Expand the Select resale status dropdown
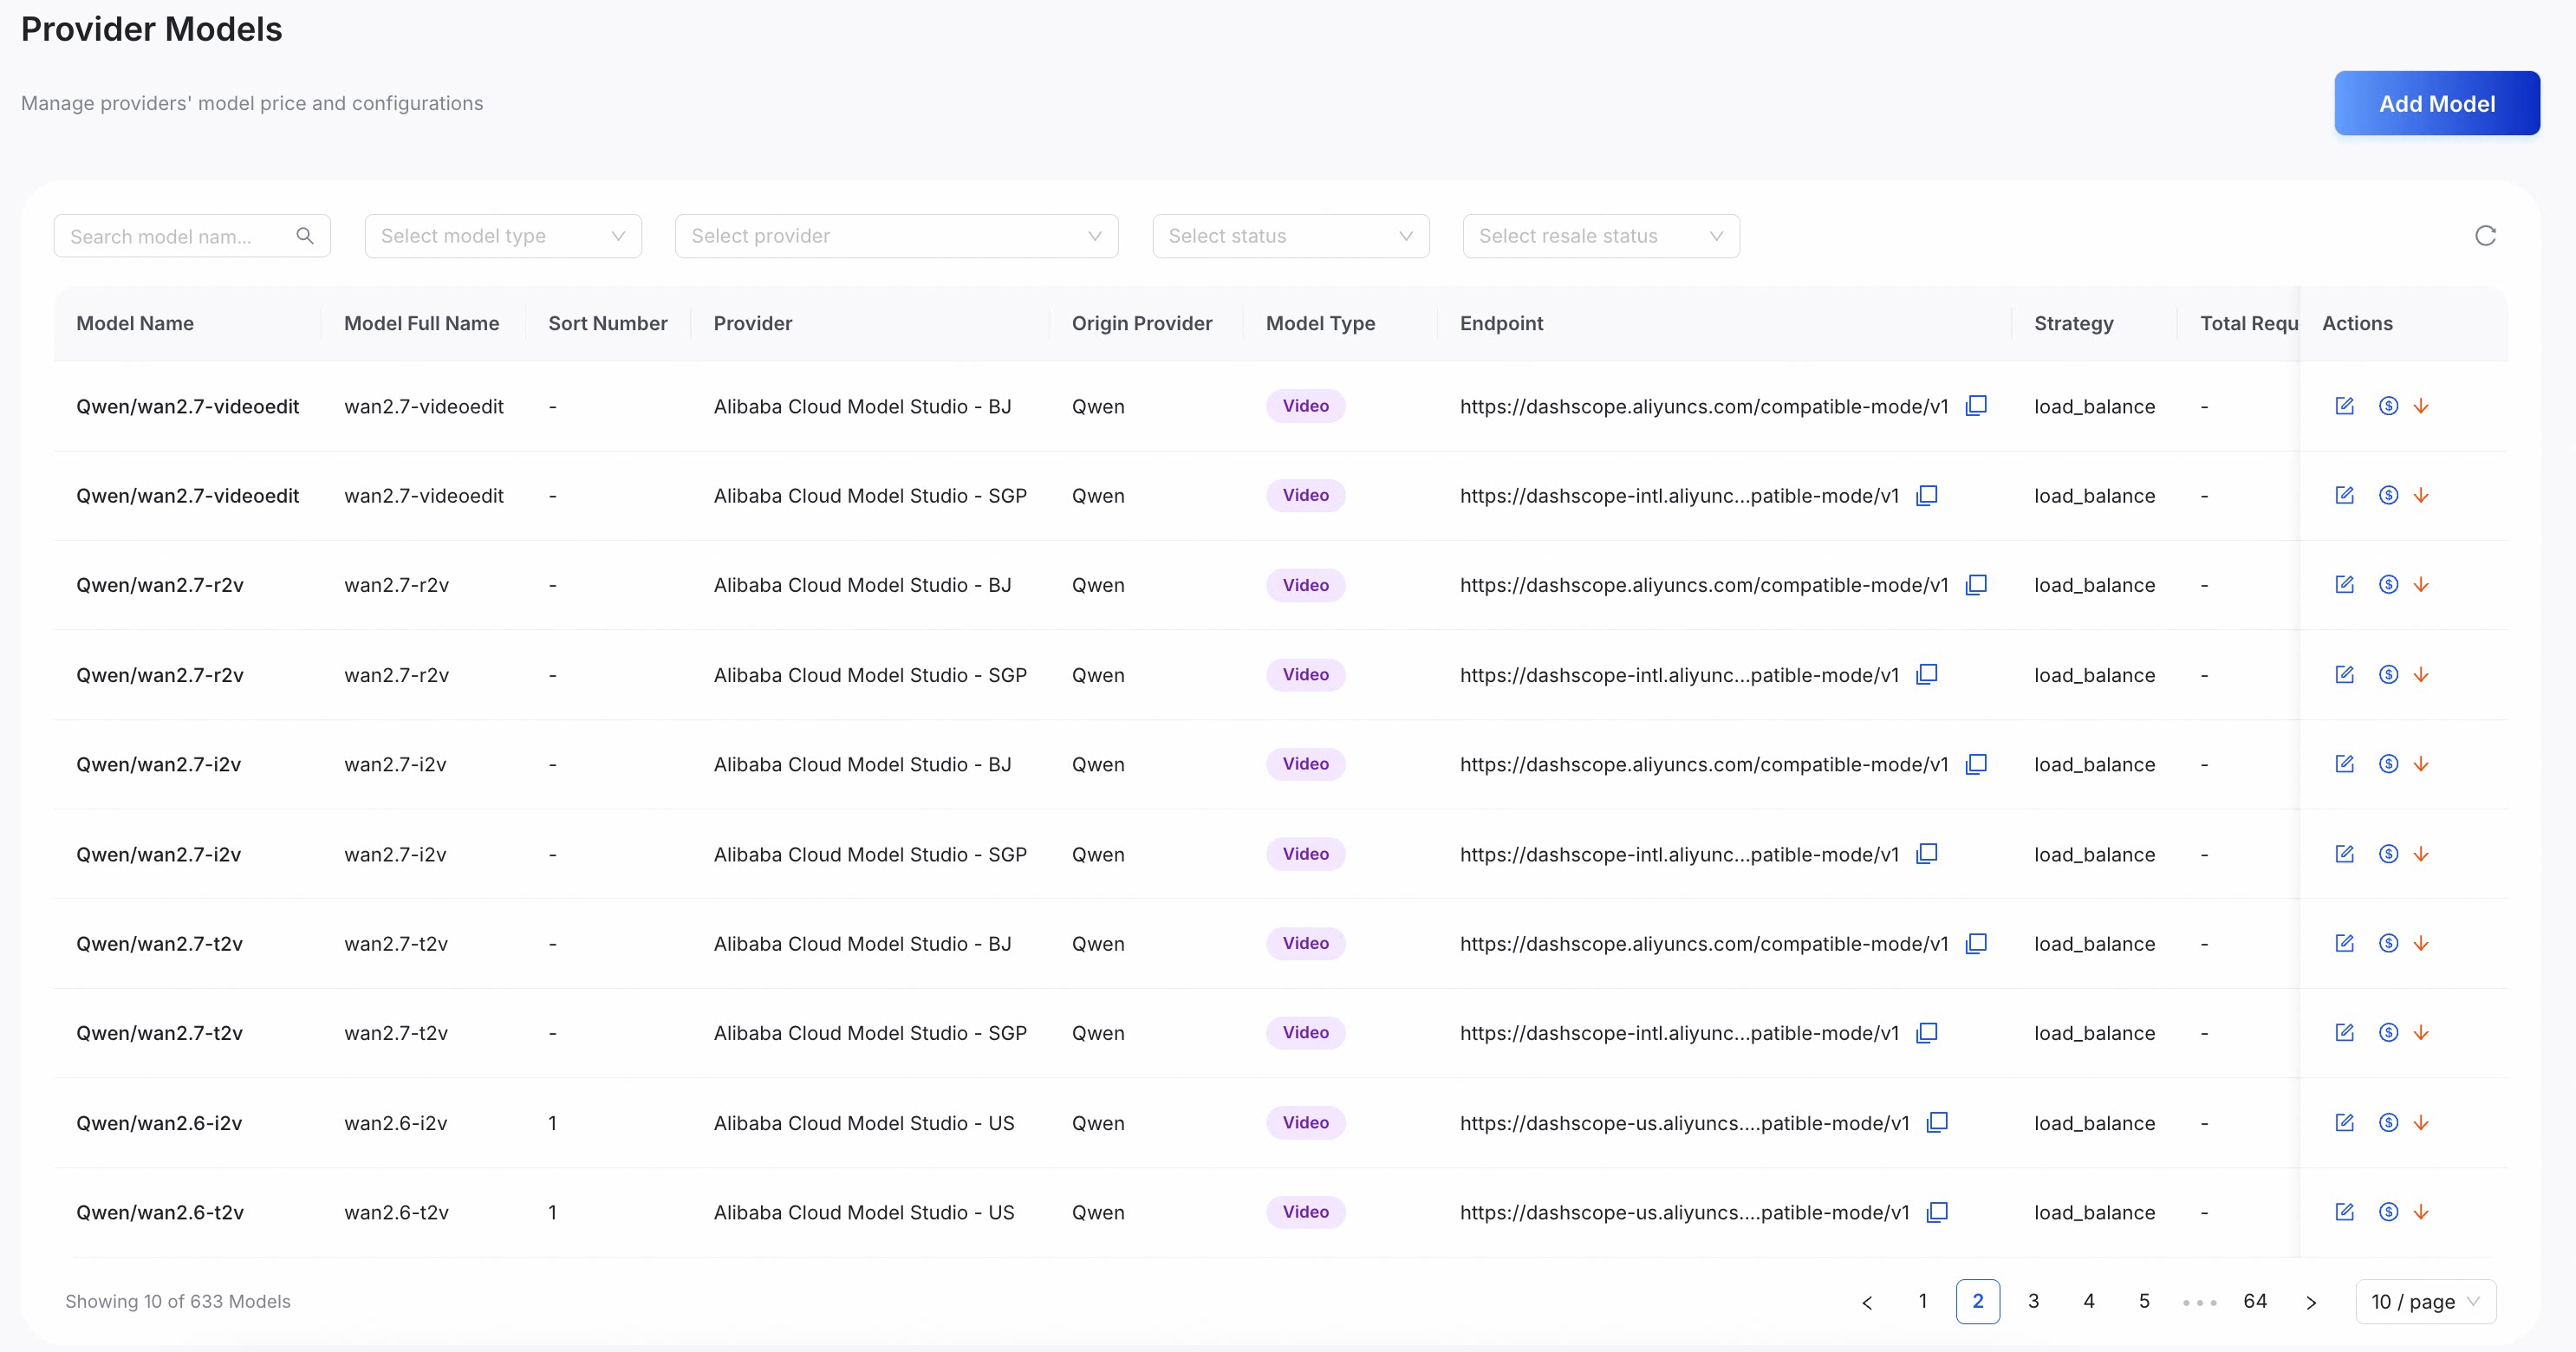Screen dimensions: 2576x1352 pos(1601,236)
